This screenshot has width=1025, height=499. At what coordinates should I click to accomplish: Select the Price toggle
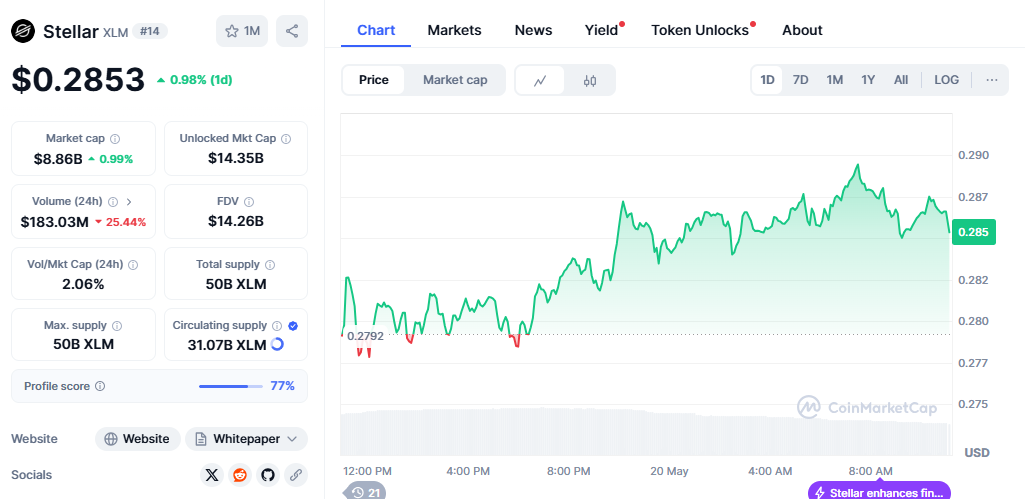(373, 80)
